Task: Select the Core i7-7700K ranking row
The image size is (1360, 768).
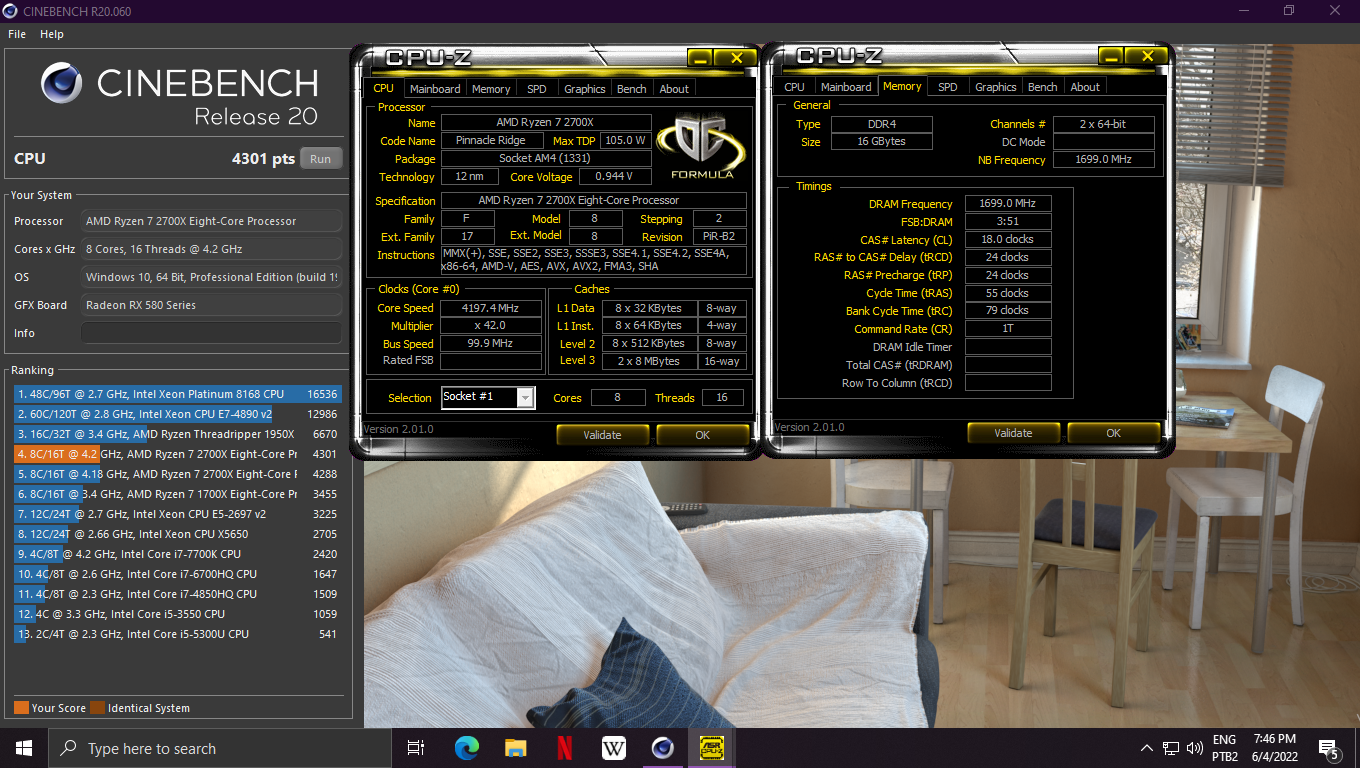Action: 177,554
